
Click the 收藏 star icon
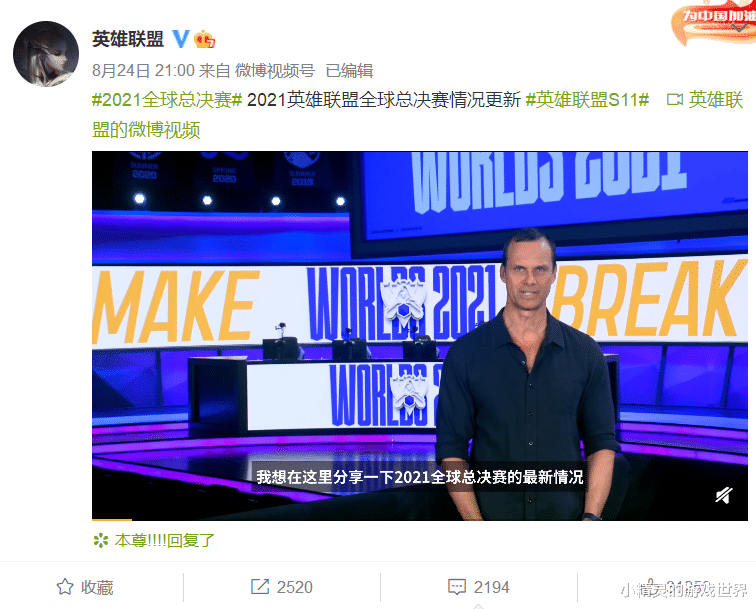coord(65,587)
